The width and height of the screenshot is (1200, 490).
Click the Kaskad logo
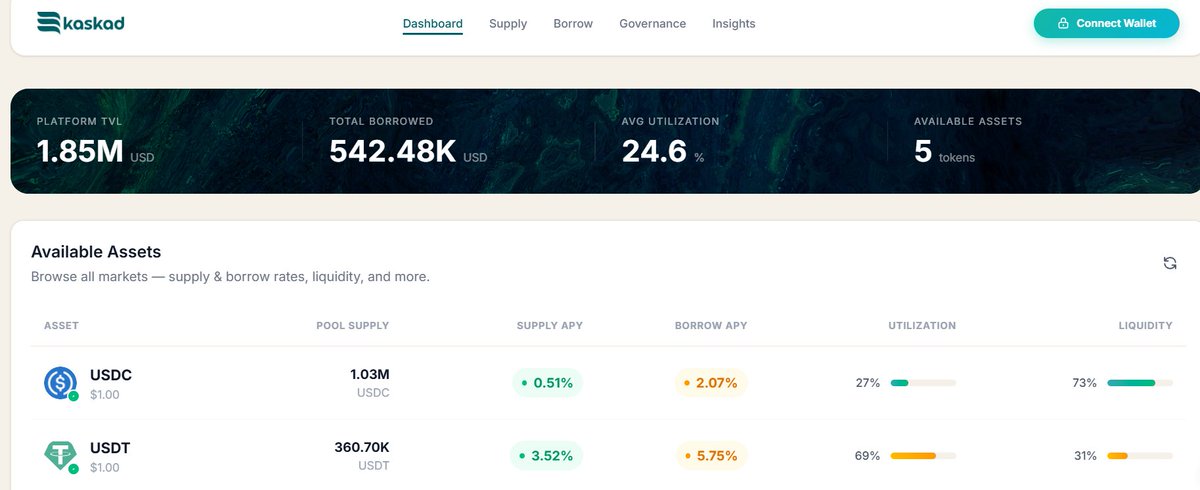pyautogui.click(x=81, y=23)
